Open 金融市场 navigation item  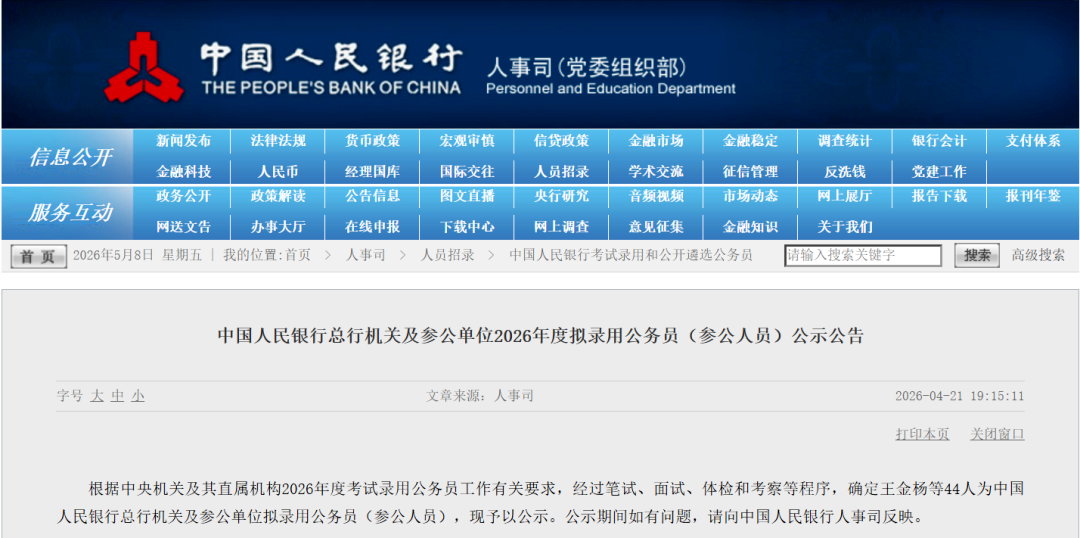pyautogui.click(x=656, y=141)
